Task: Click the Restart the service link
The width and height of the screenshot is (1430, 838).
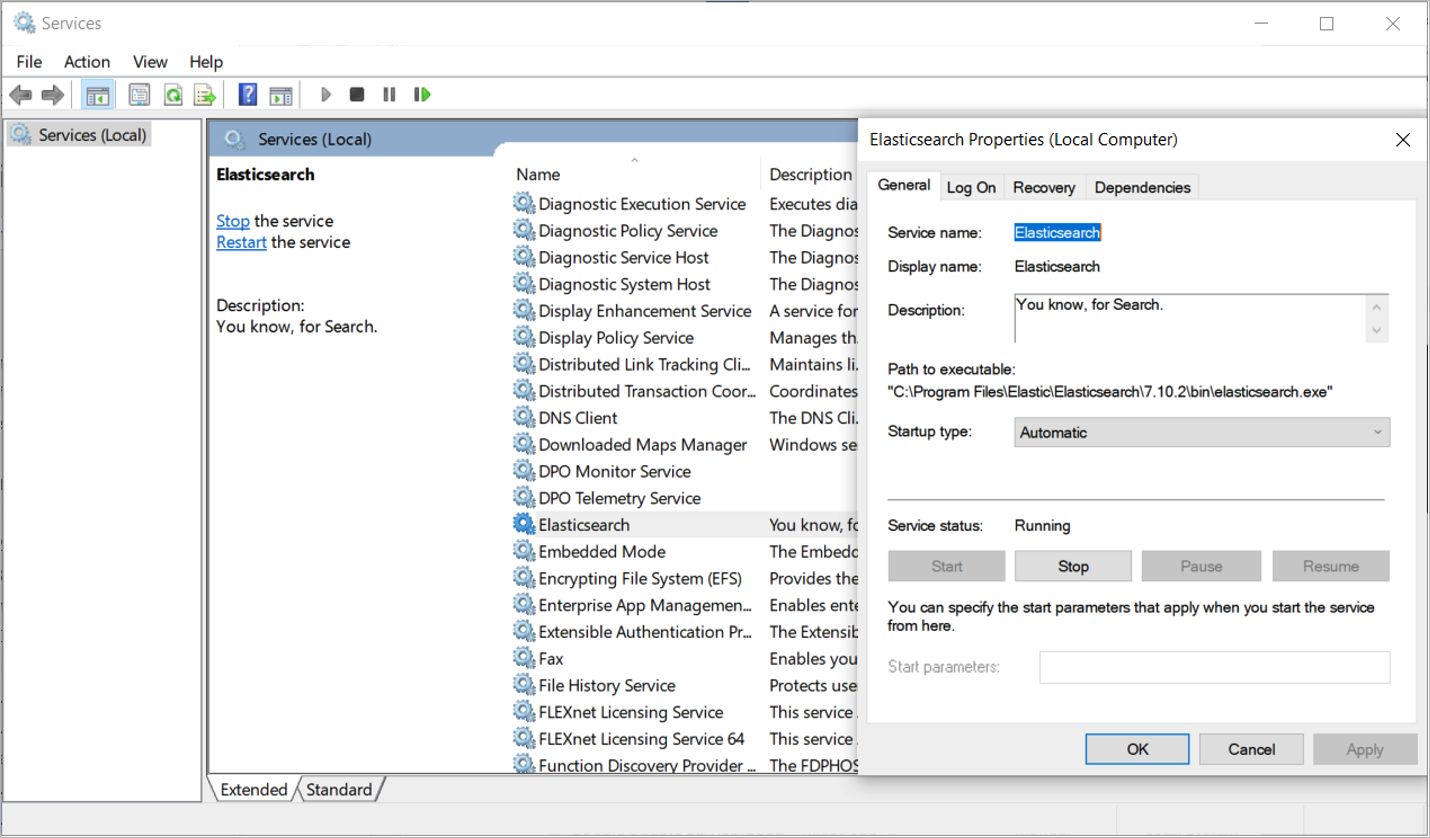Action: tap(241, 241)
